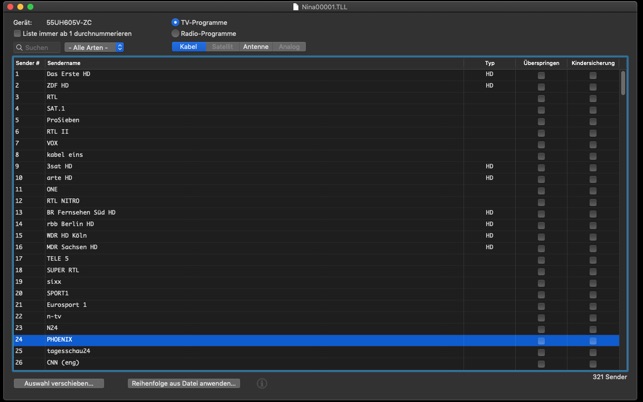Toggle Überspringen checkbox for Das Erste HD
Viewport: 643px width, 402px height.
coord(541,75)
